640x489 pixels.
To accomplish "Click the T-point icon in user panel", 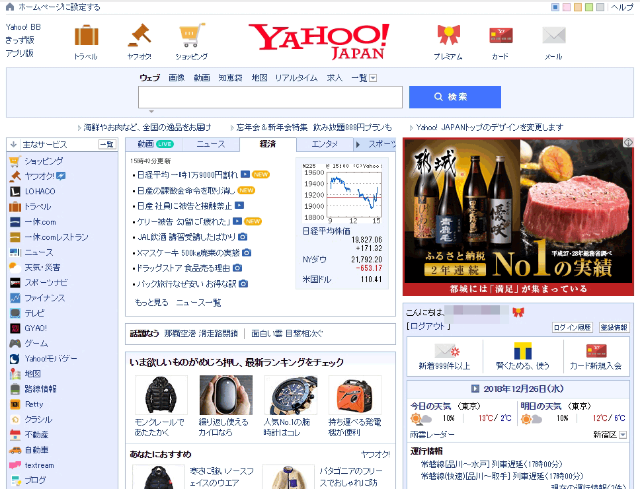I will coord(517,351).
